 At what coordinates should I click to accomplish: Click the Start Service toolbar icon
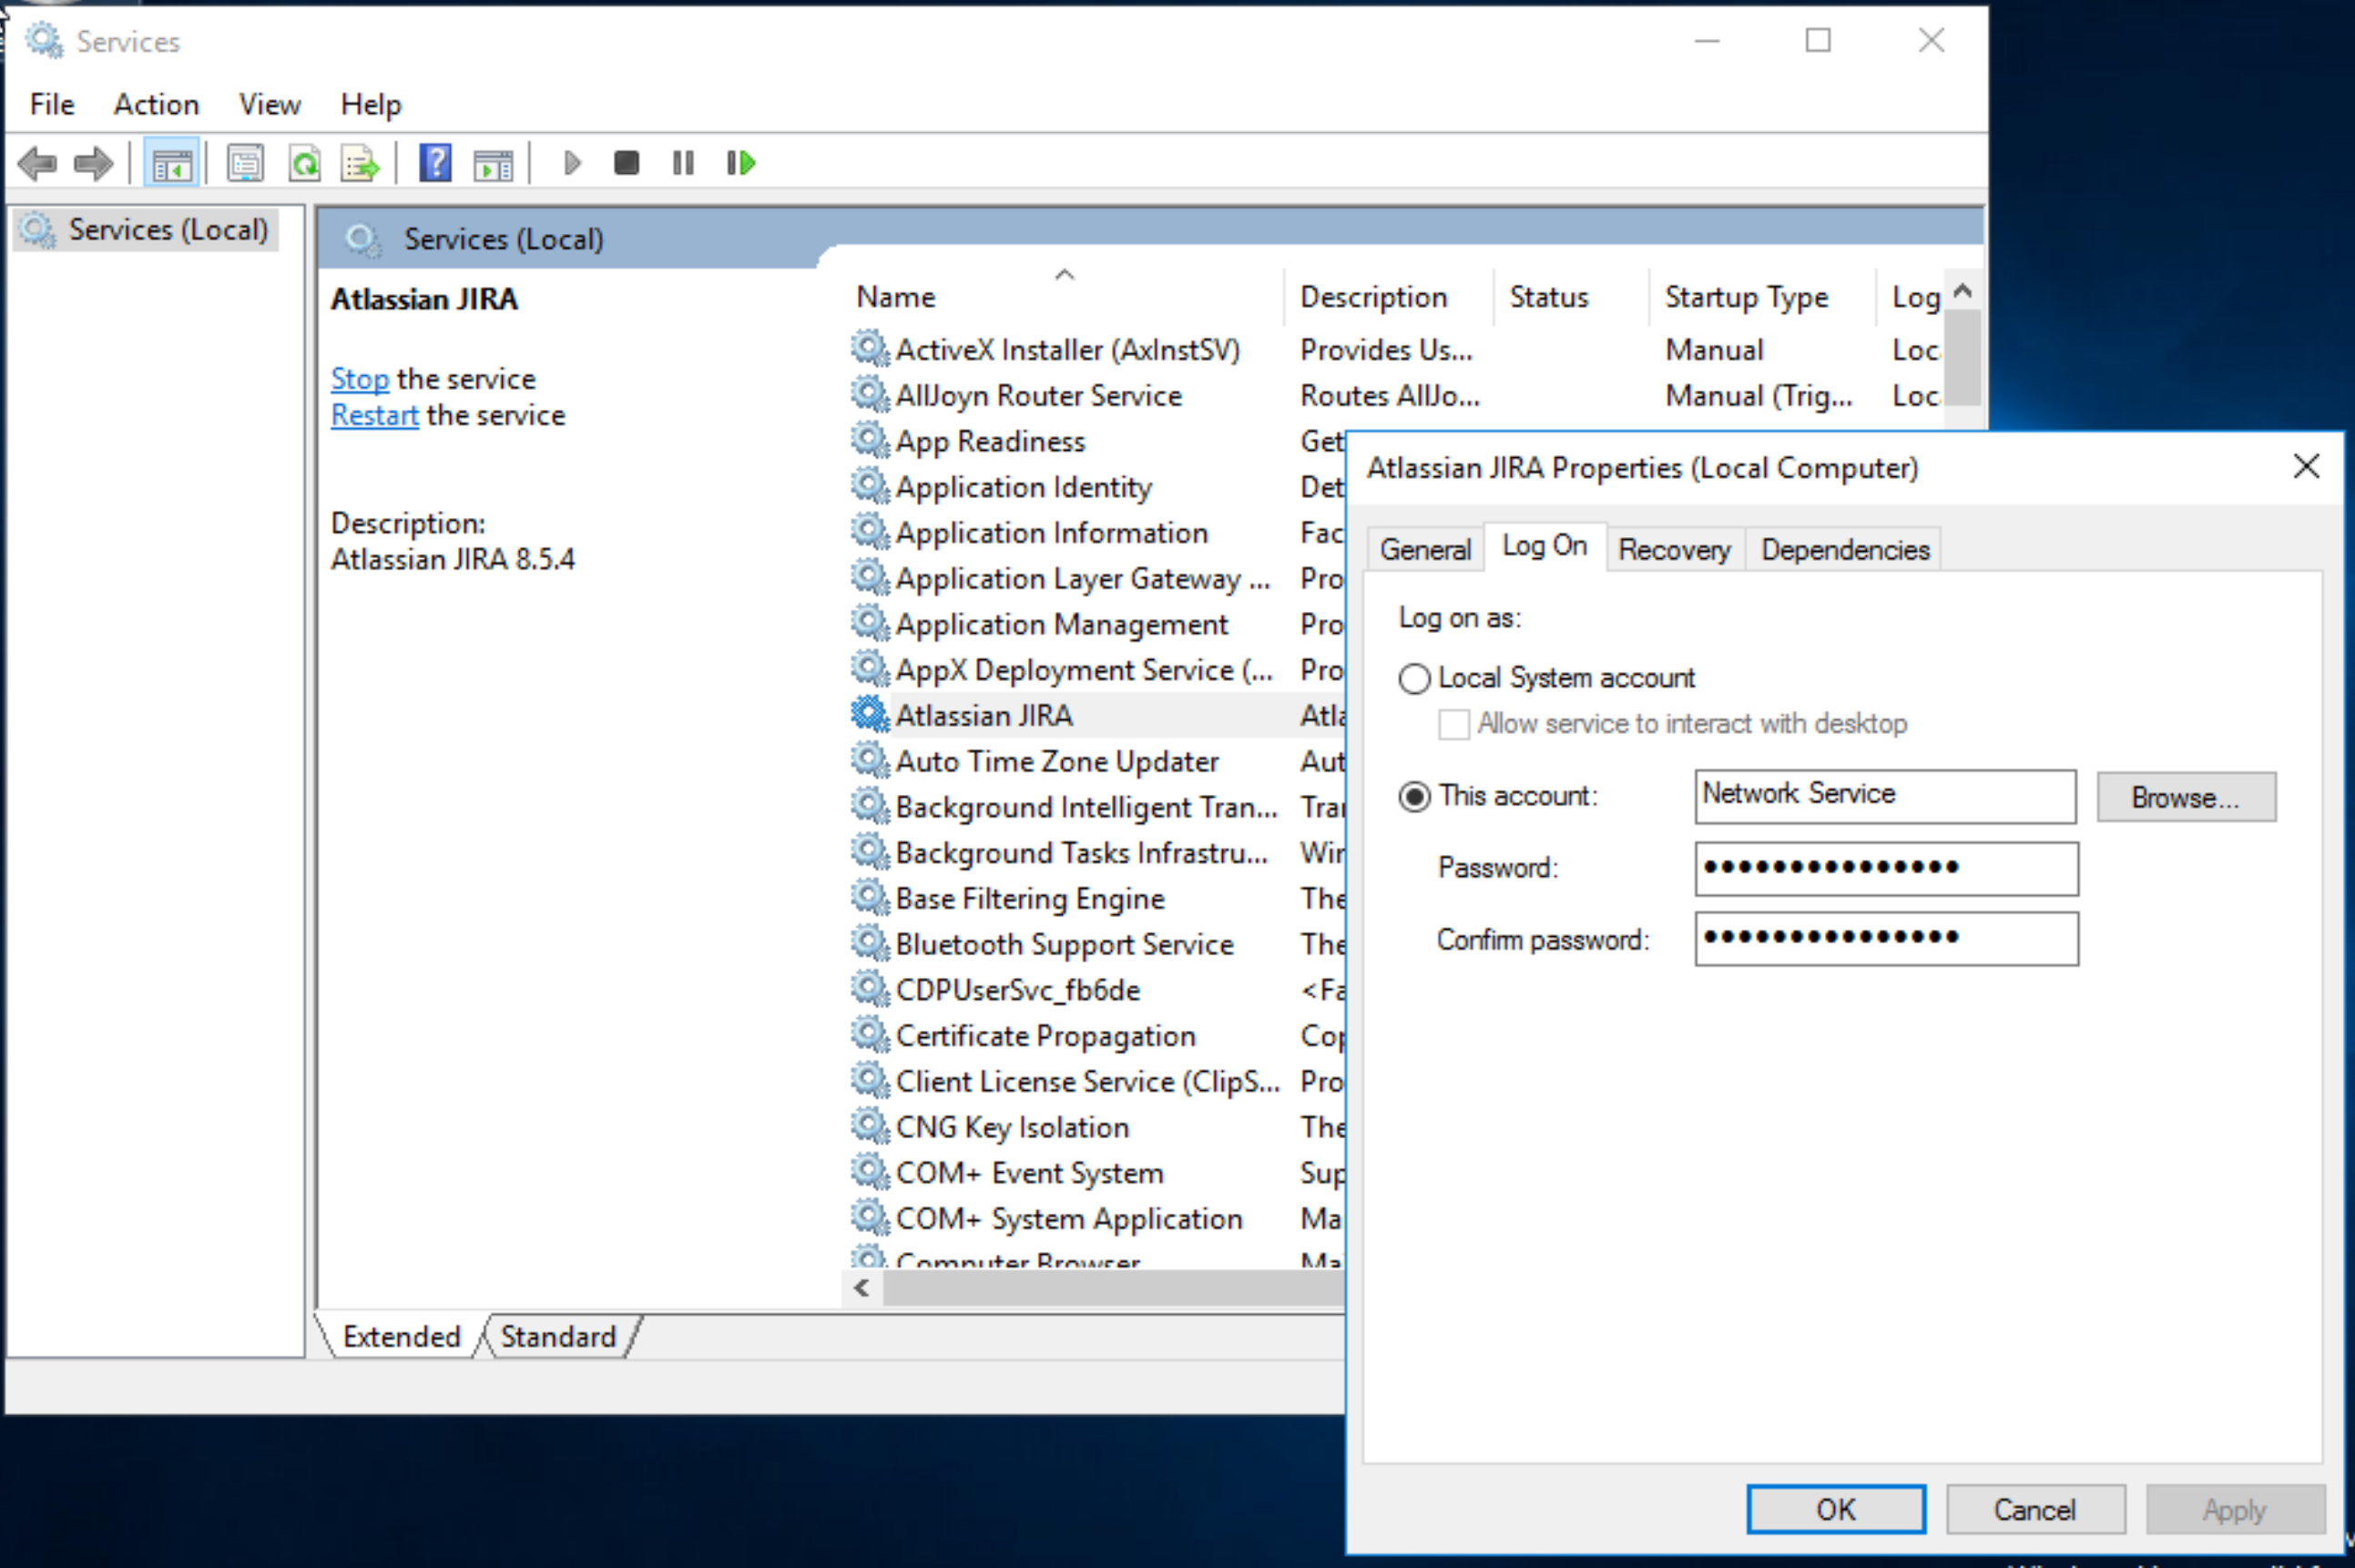pyautogui.click(x=572, y=163)
